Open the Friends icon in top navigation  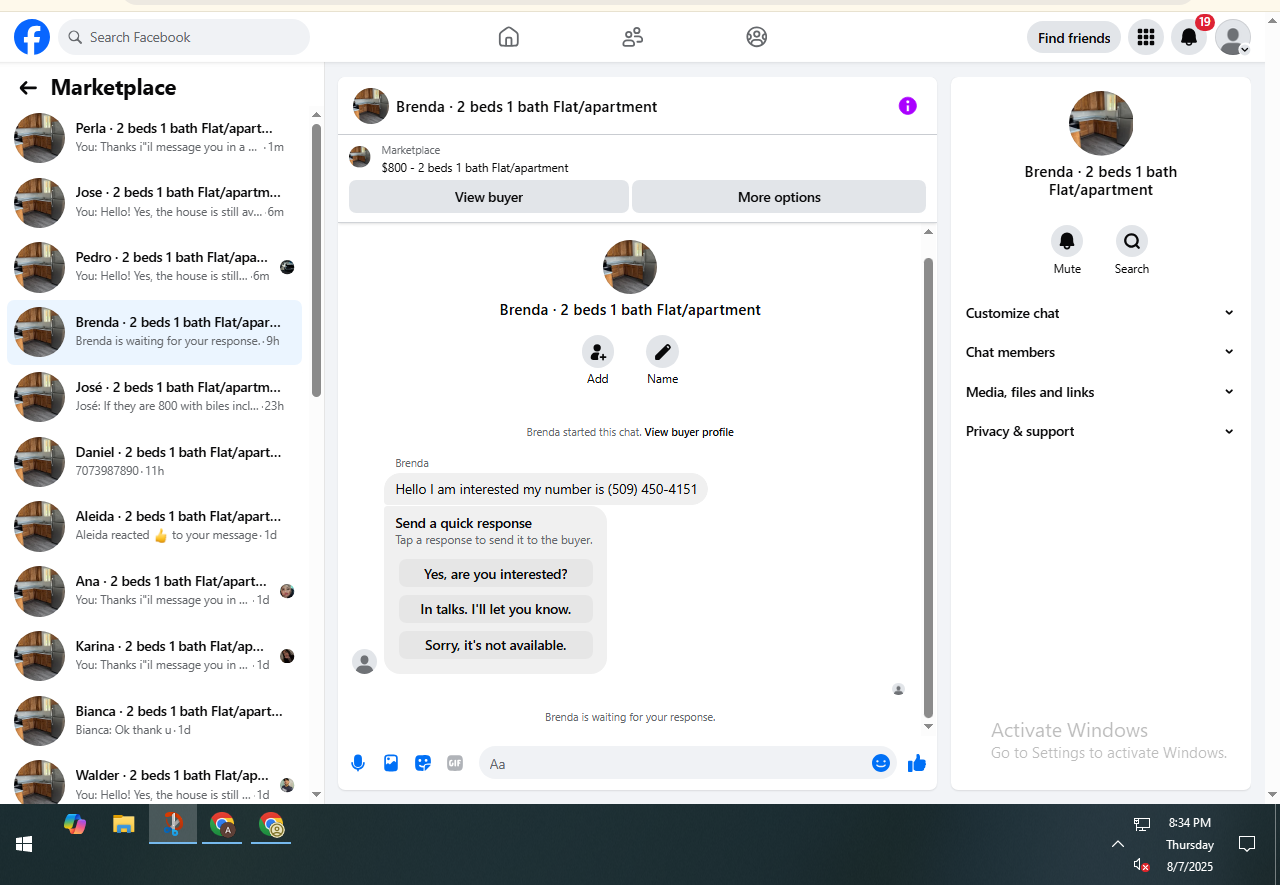[632, 38]
